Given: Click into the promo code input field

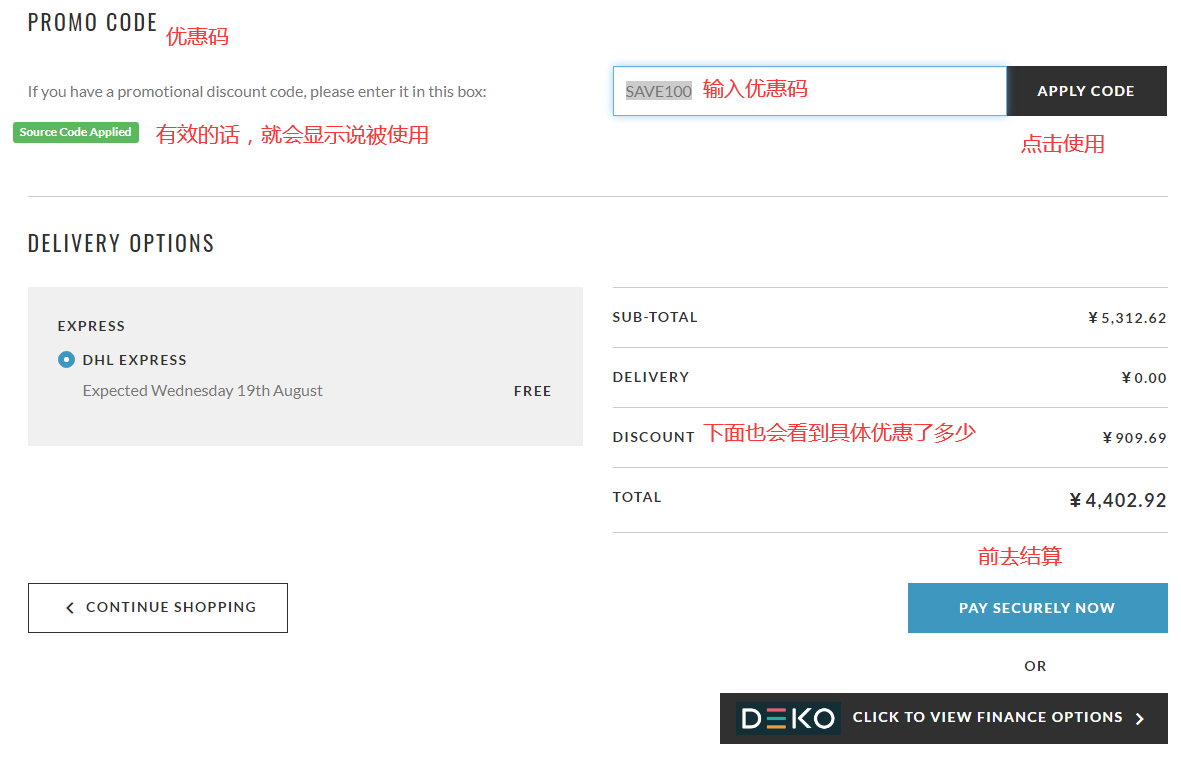Looking at the screenshot, I should 850,91.
